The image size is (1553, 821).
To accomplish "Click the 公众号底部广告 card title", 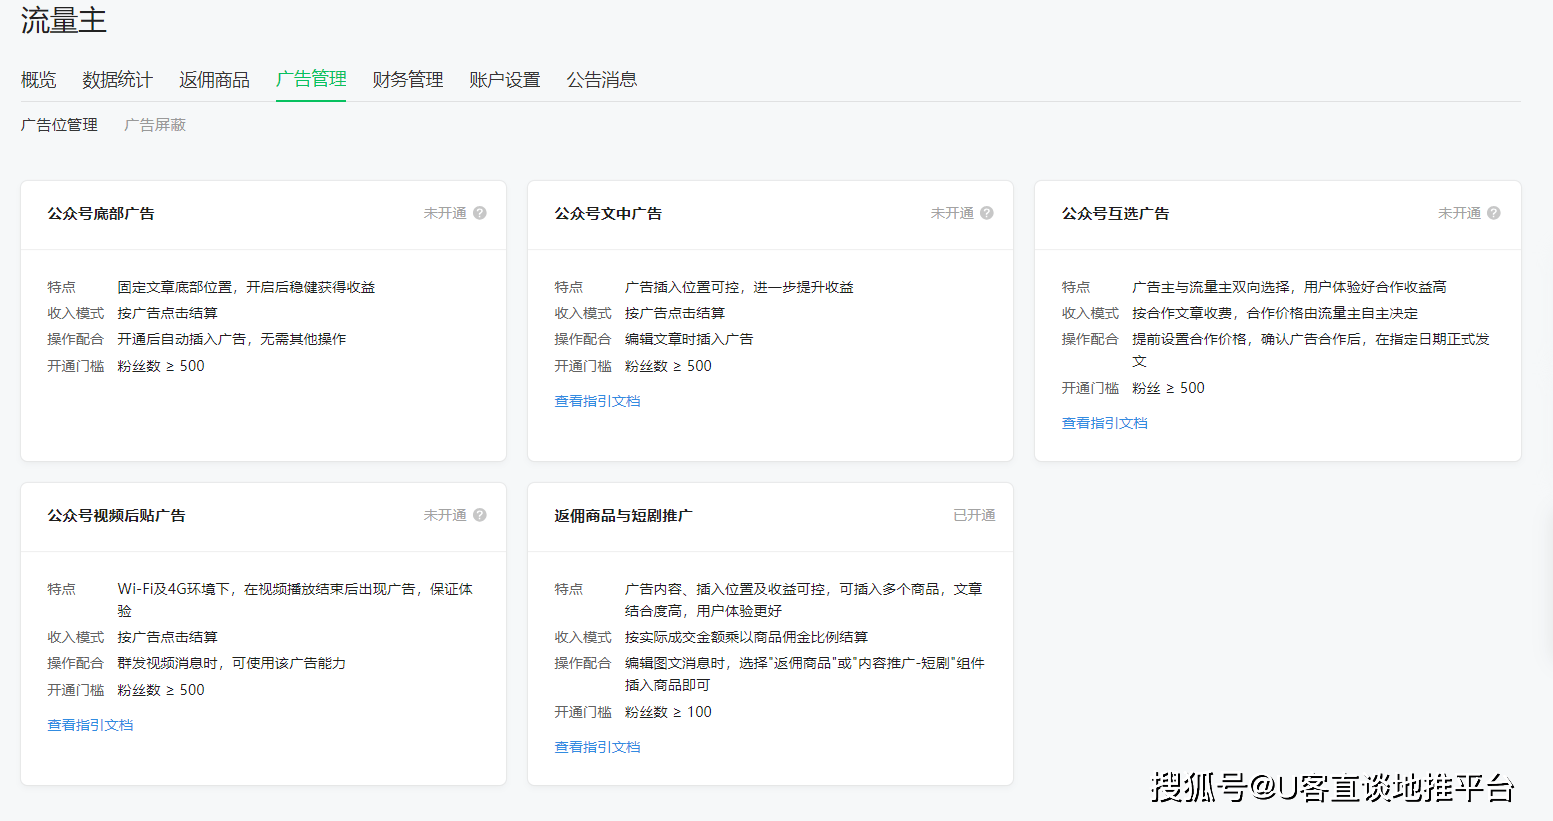I will coord(101,214).
